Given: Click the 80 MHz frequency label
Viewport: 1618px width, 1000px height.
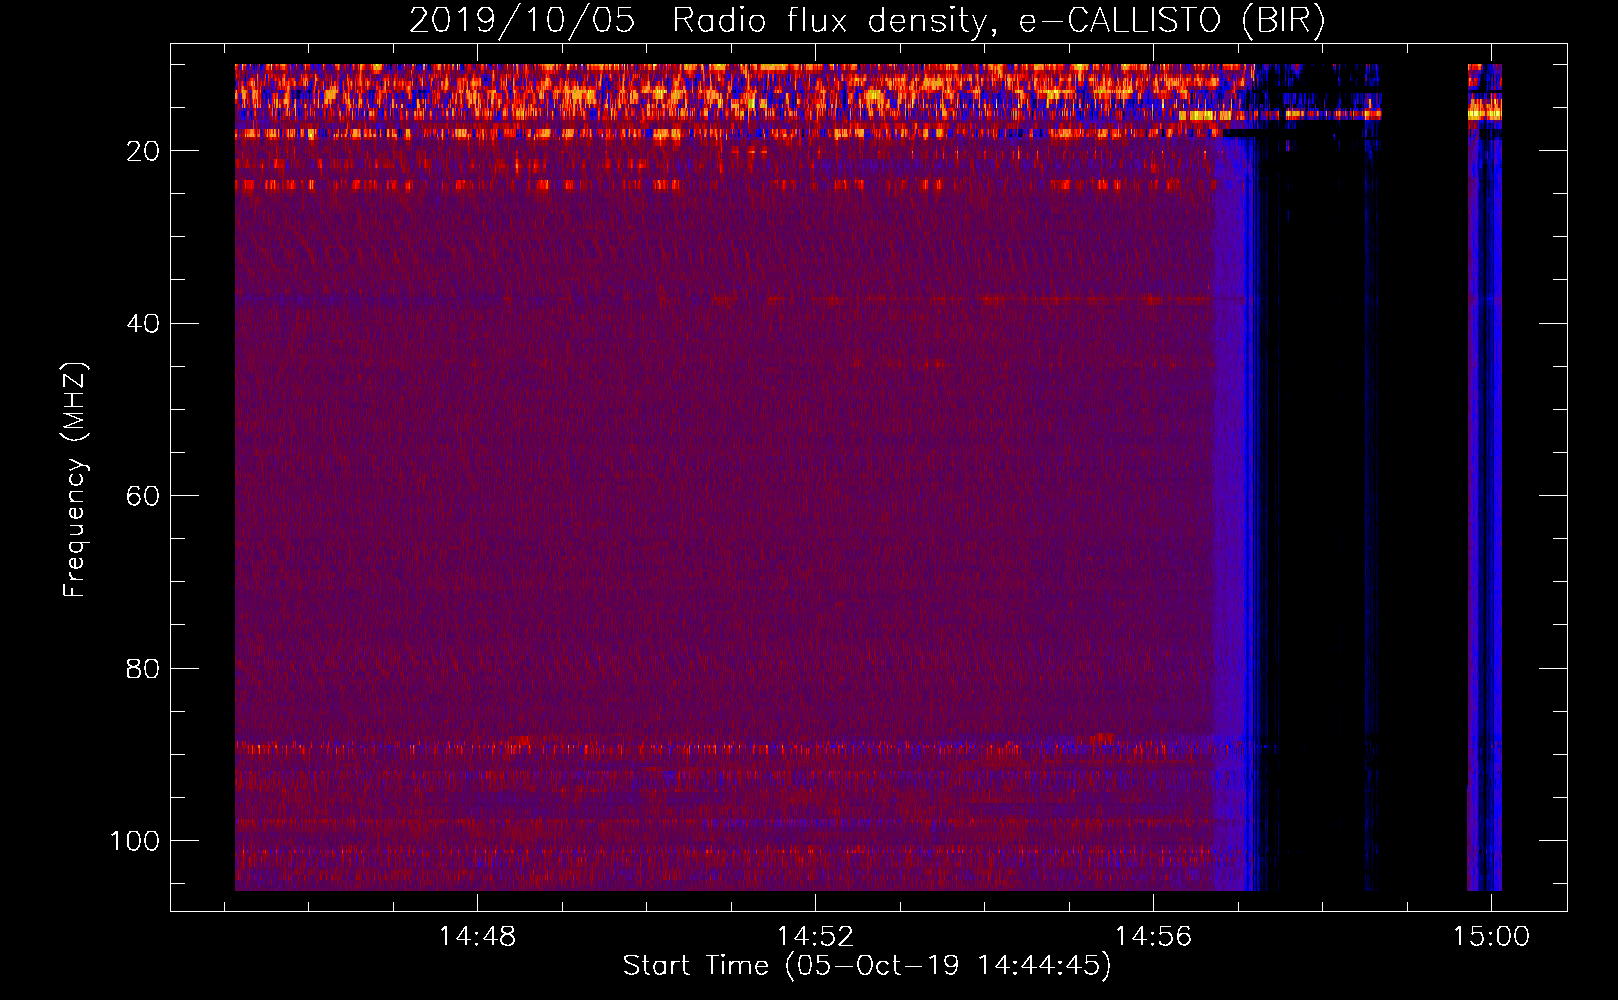Looking at the screenshot, I should (143, 668).
